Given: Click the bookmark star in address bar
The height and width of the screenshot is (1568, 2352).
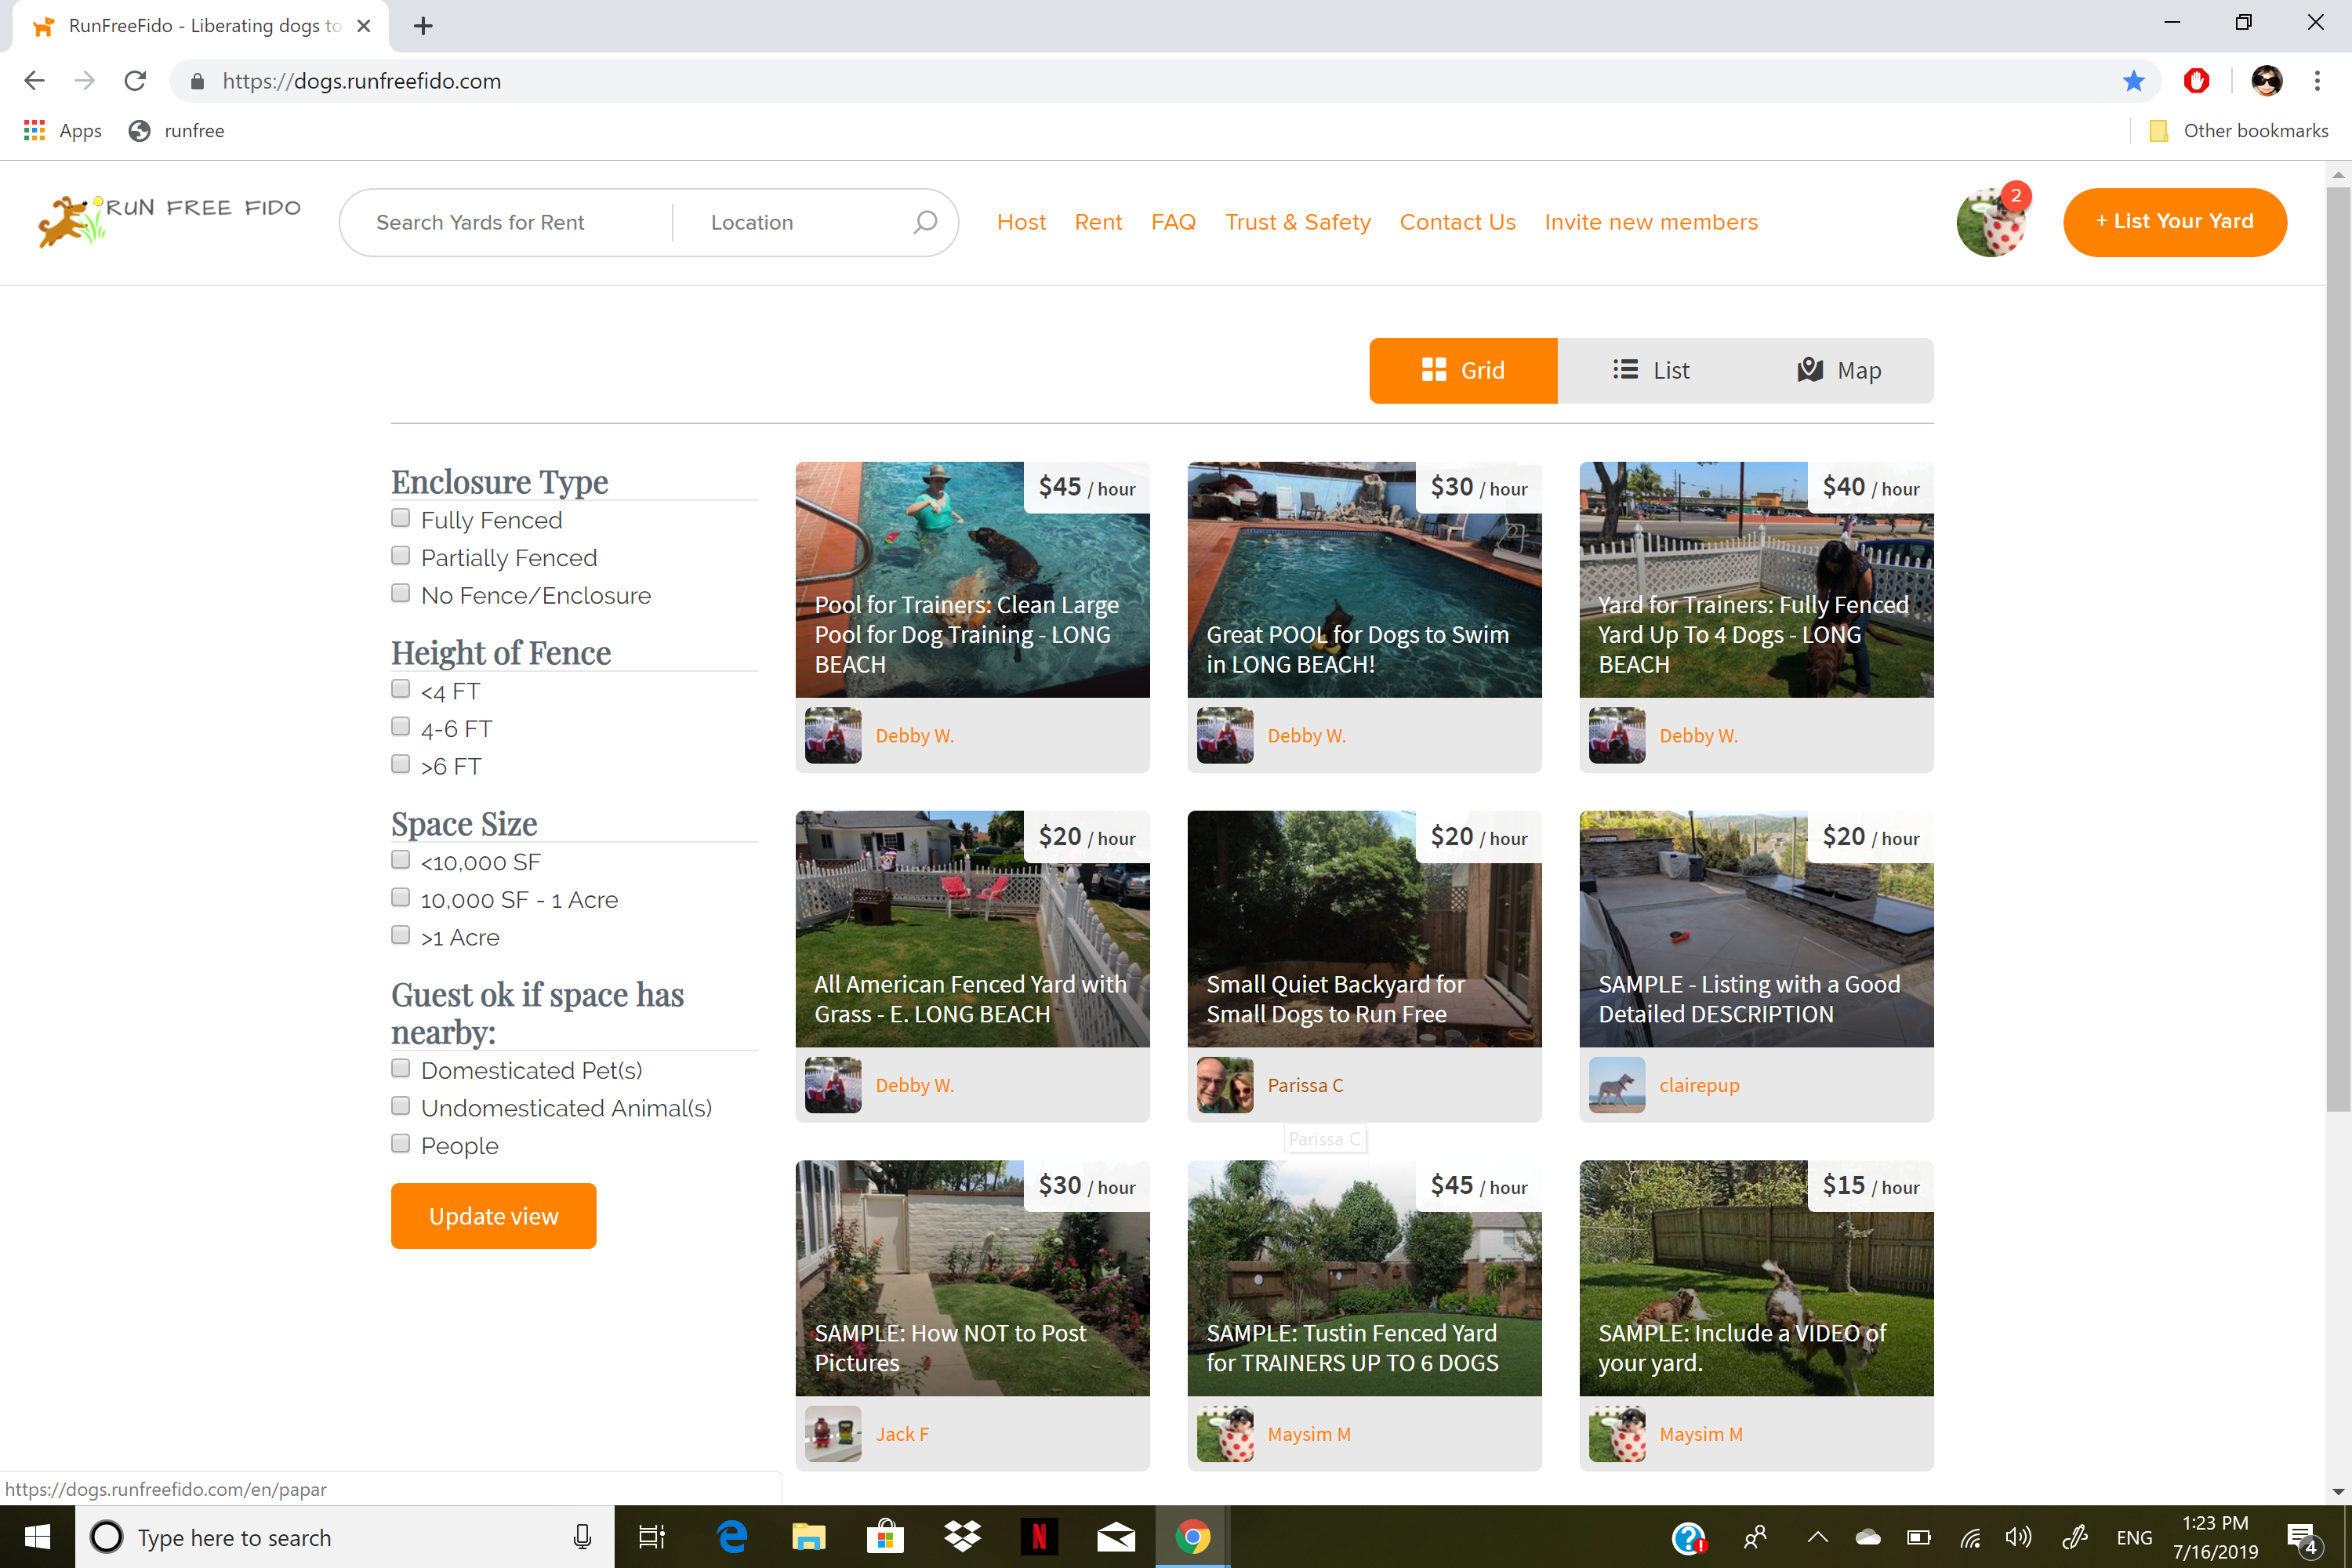Looking at the screenshot, I should coord(2134,81).
